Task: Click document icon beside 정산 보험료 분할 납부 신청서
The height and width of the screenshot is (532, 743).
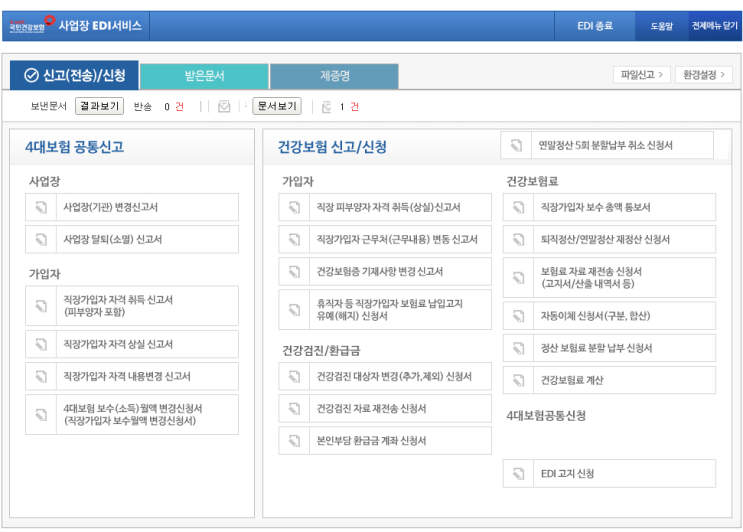Action: point(518,348)
